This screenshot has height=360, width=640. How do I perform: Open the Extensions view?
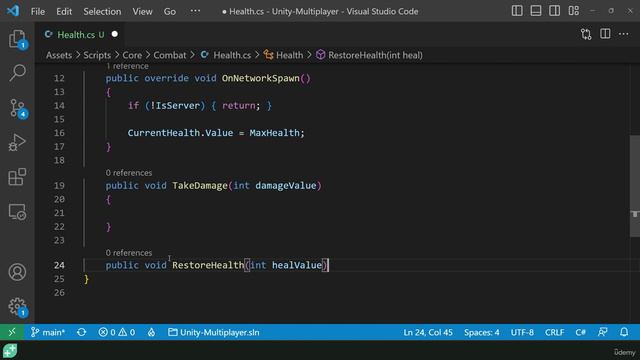17,177
